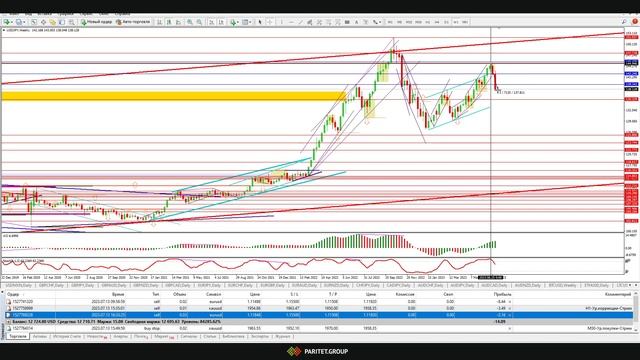Switch timeframe to W1

pos(456,22)
